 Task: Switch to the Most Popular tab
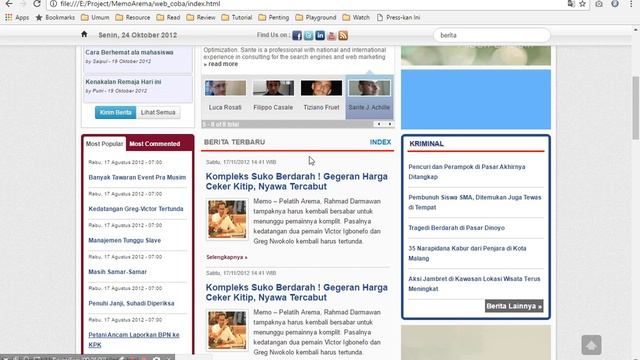point(104,144)
